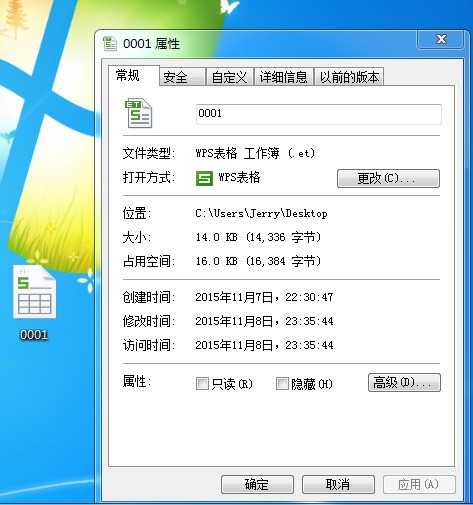
Task: Switch to the 详细信息 tab
Action: 283,77
